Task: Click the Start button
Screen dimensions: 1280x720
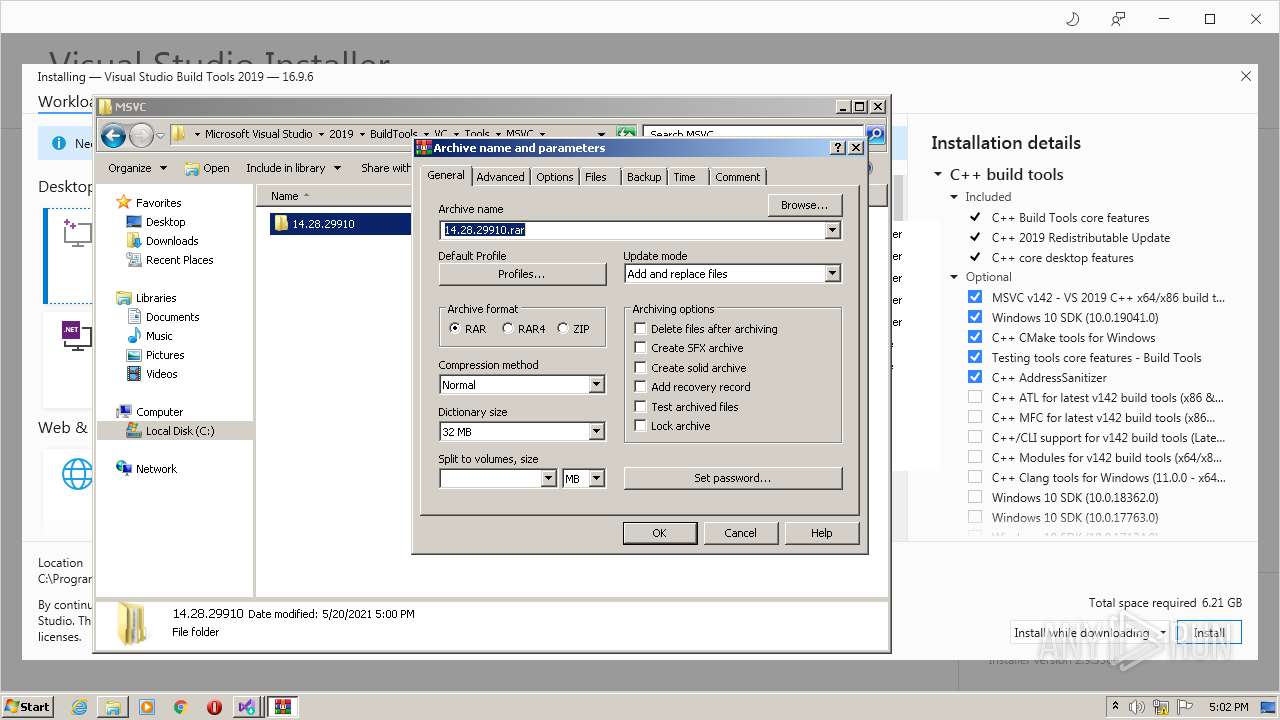Action: [27, 706]
